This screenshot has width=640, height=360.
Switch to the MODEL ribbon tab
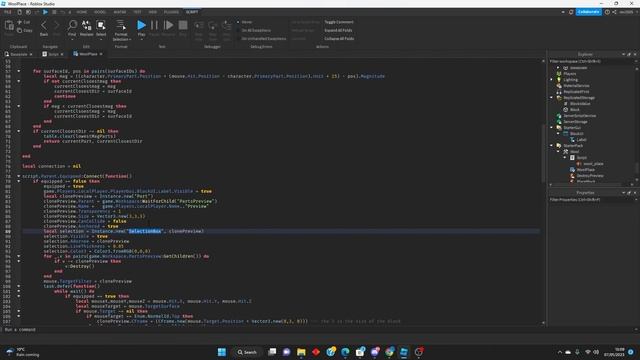[x=100, y=12]
